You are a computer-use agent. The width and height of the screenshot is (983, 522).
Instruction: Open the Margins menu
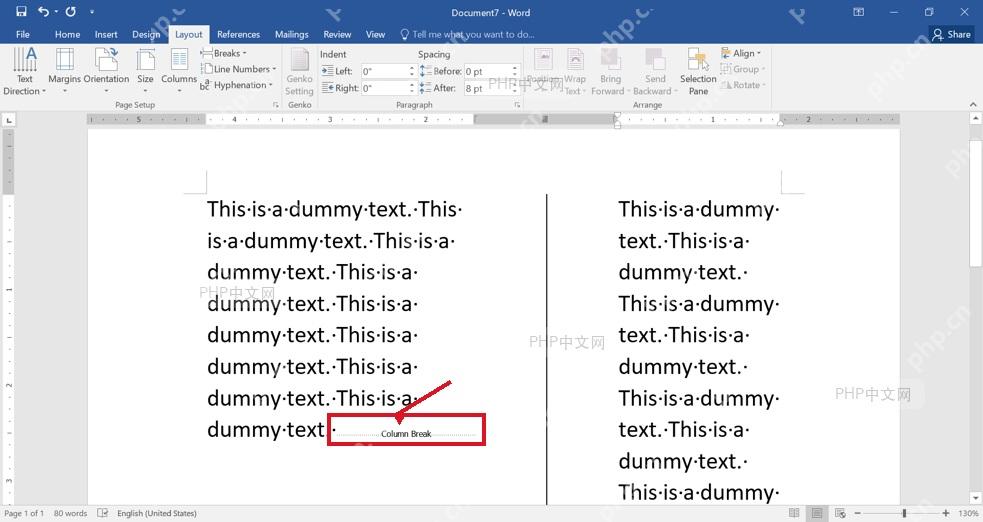(65, 72)
